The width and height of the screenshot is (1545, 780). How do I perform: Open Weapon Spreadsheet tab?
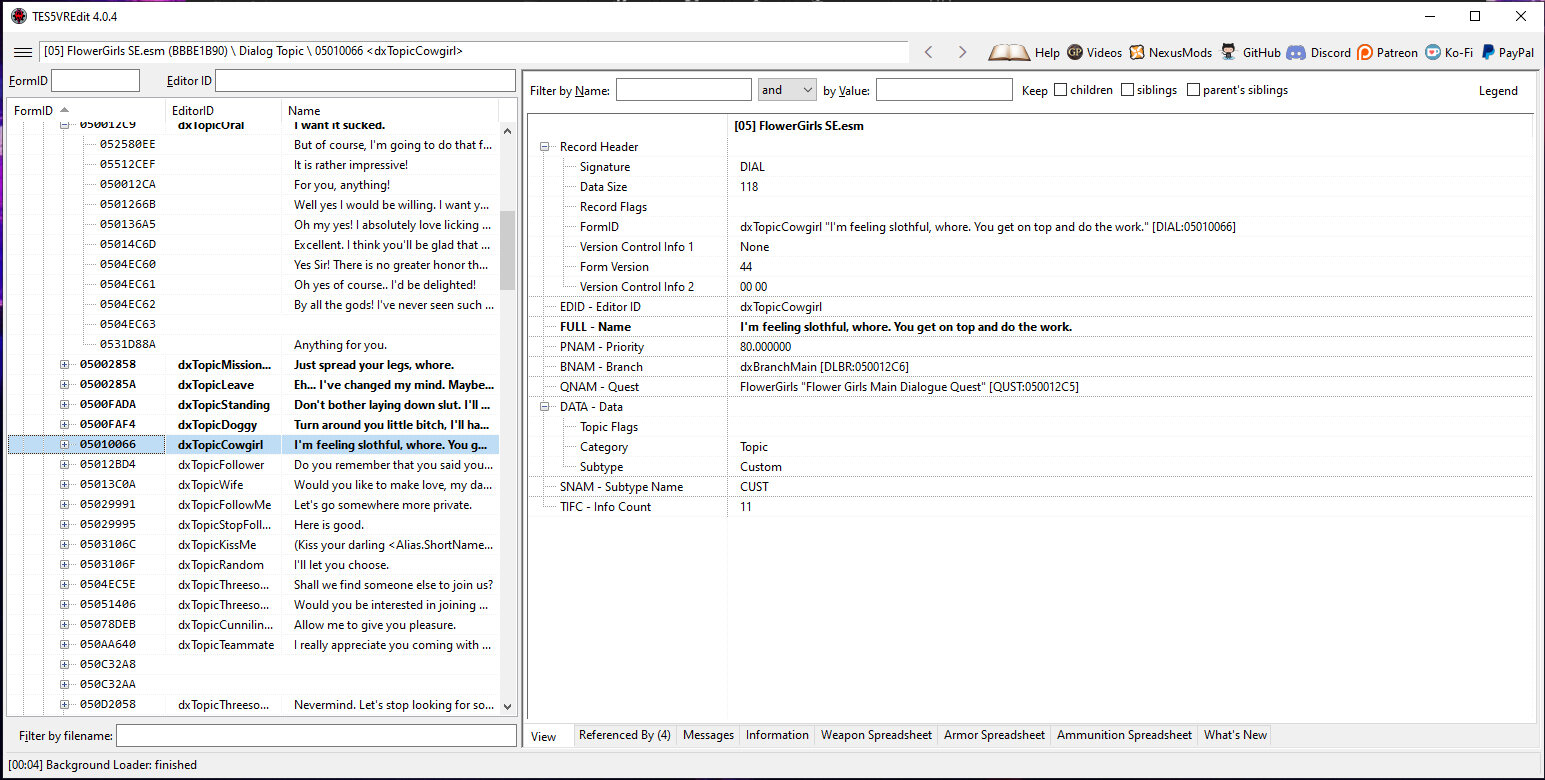coord(876,735)
